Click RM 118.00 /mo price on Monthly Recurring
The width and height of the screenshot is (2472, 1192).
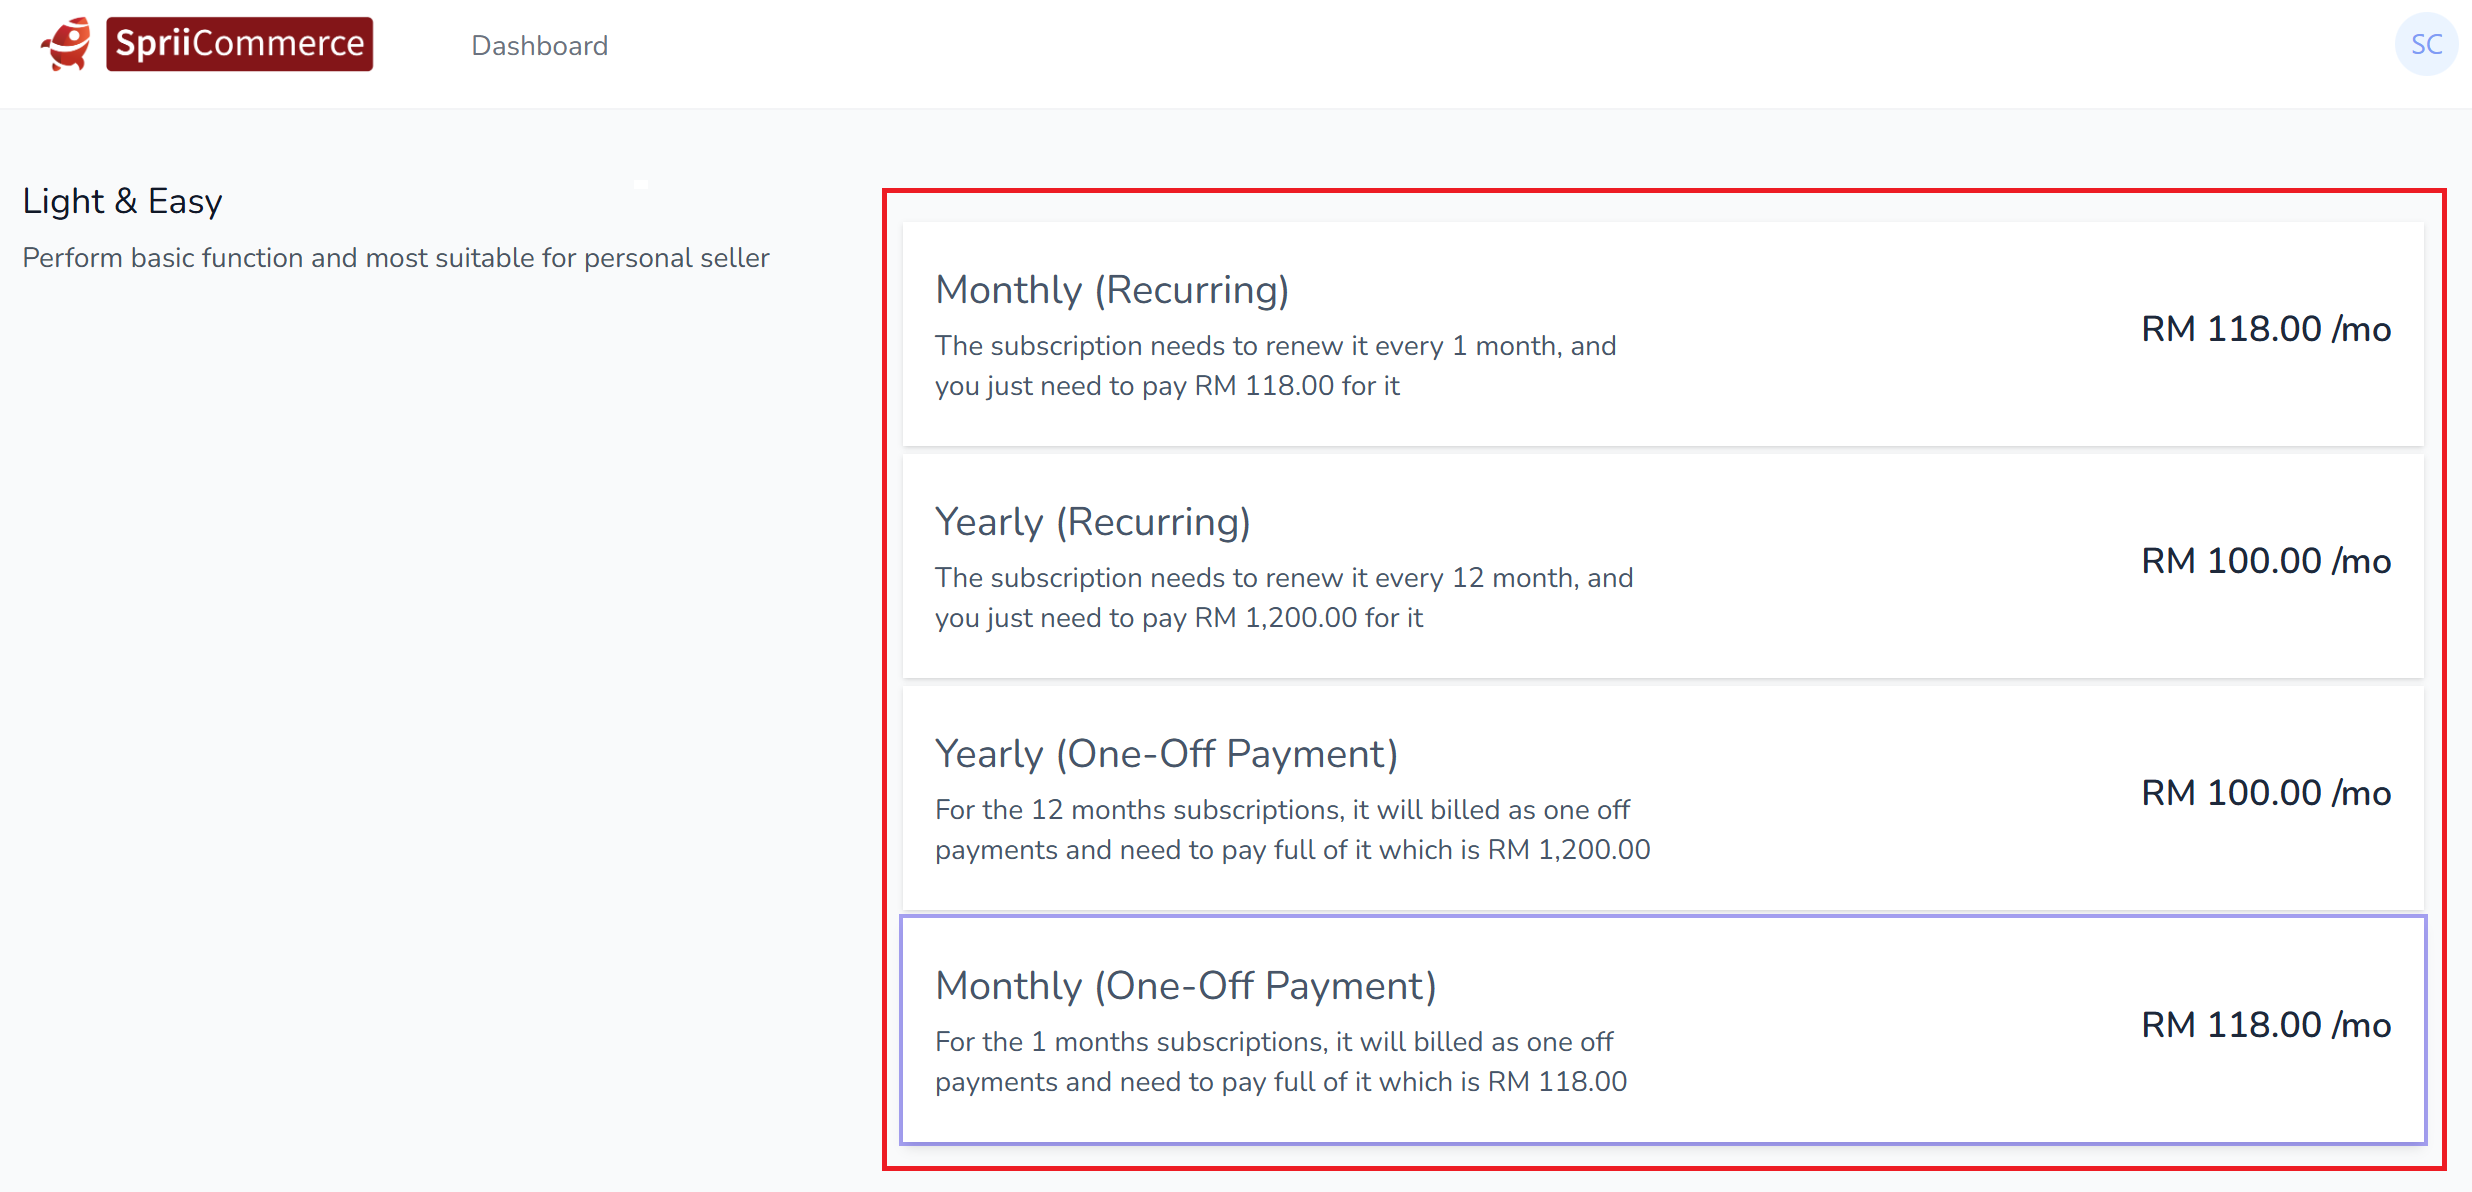[2265, 329]
